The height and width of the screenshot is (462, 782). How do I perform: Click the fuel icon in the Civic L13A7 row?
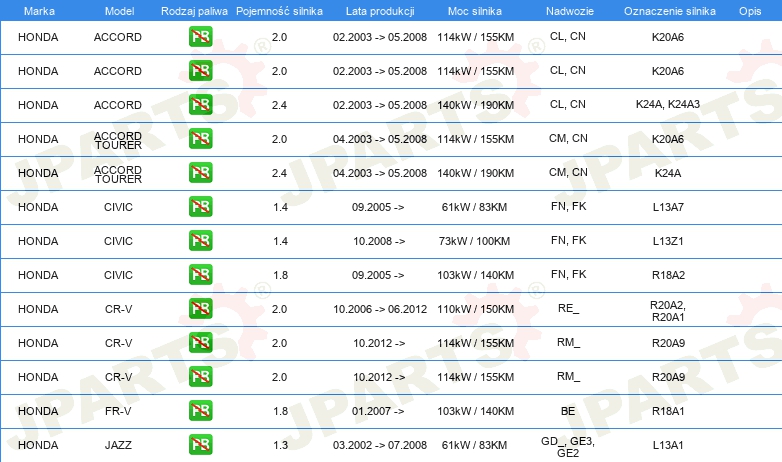point(200,207)
